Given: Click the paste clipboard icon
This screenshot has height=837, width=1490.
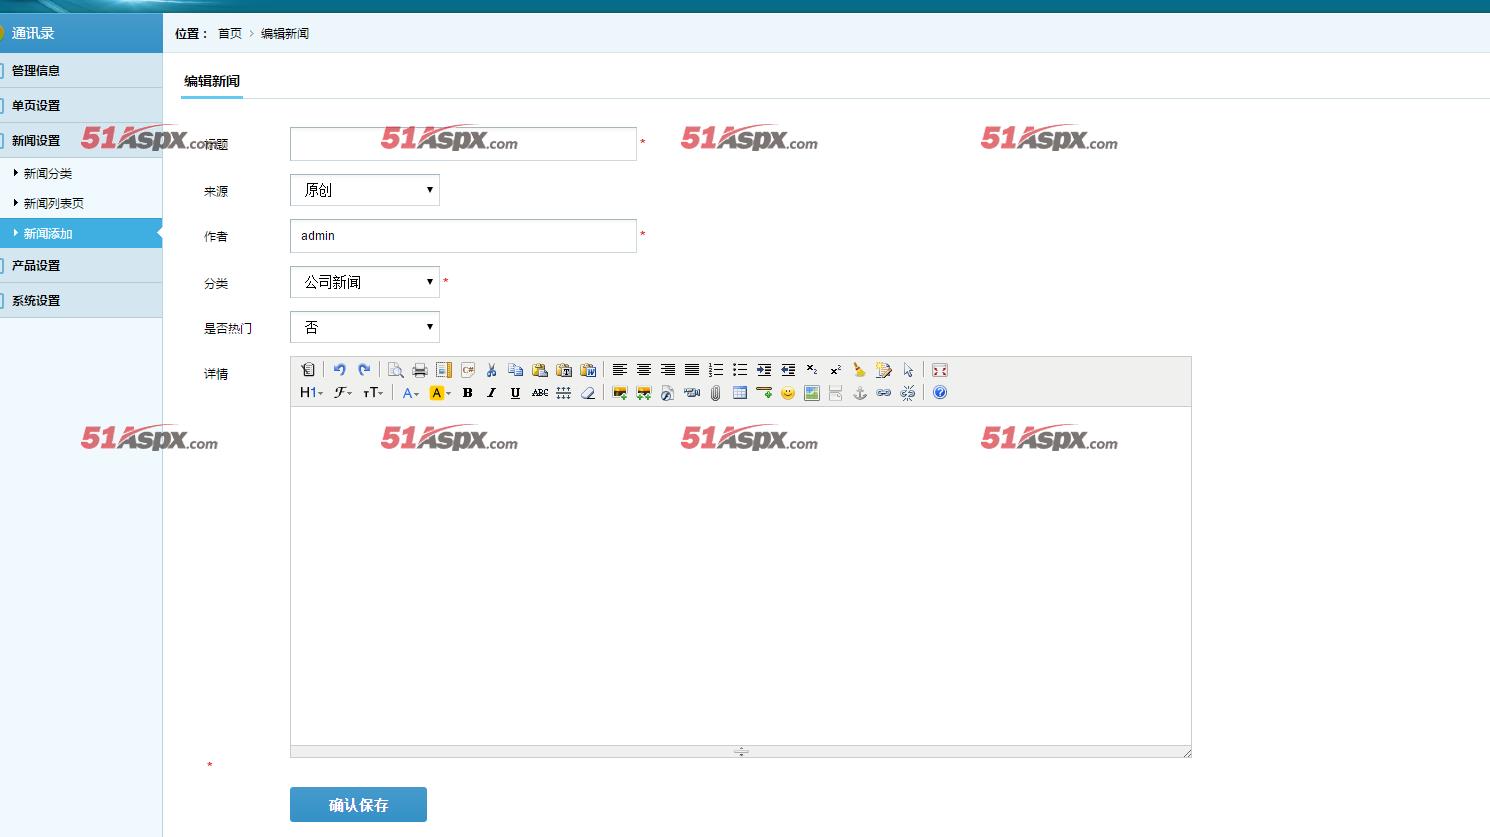Looking at the screenshot, I should [540, 370].
